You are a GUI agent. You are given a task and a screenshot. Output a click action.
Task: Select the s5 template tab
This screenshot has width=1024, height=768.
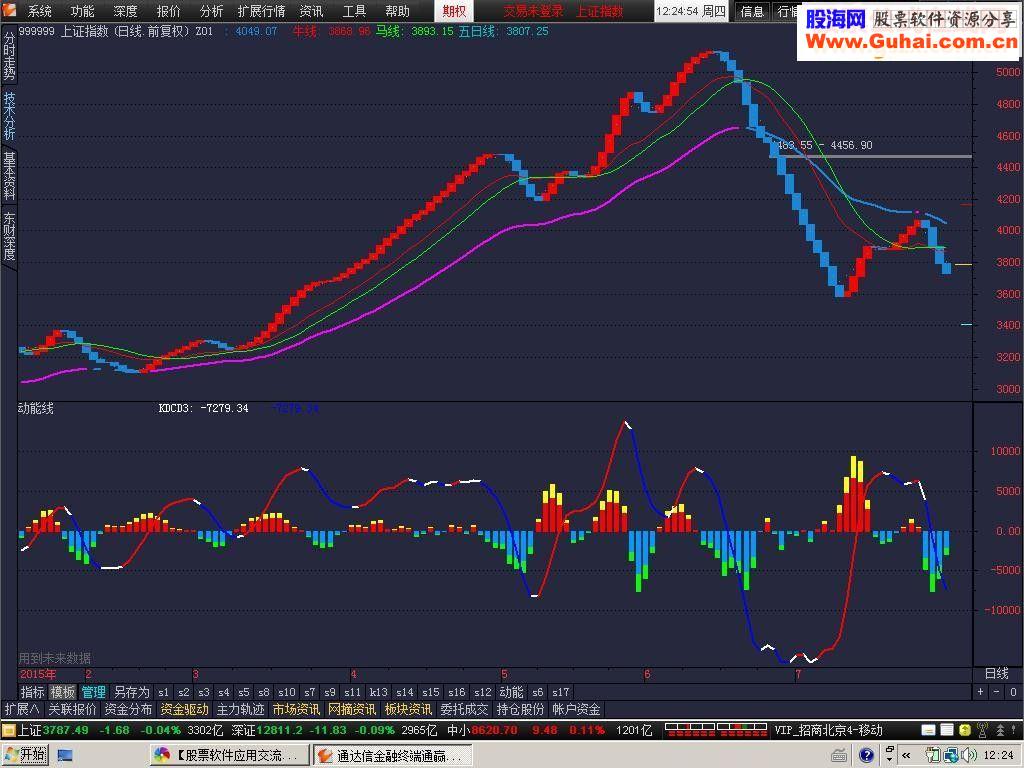point(244,692)
